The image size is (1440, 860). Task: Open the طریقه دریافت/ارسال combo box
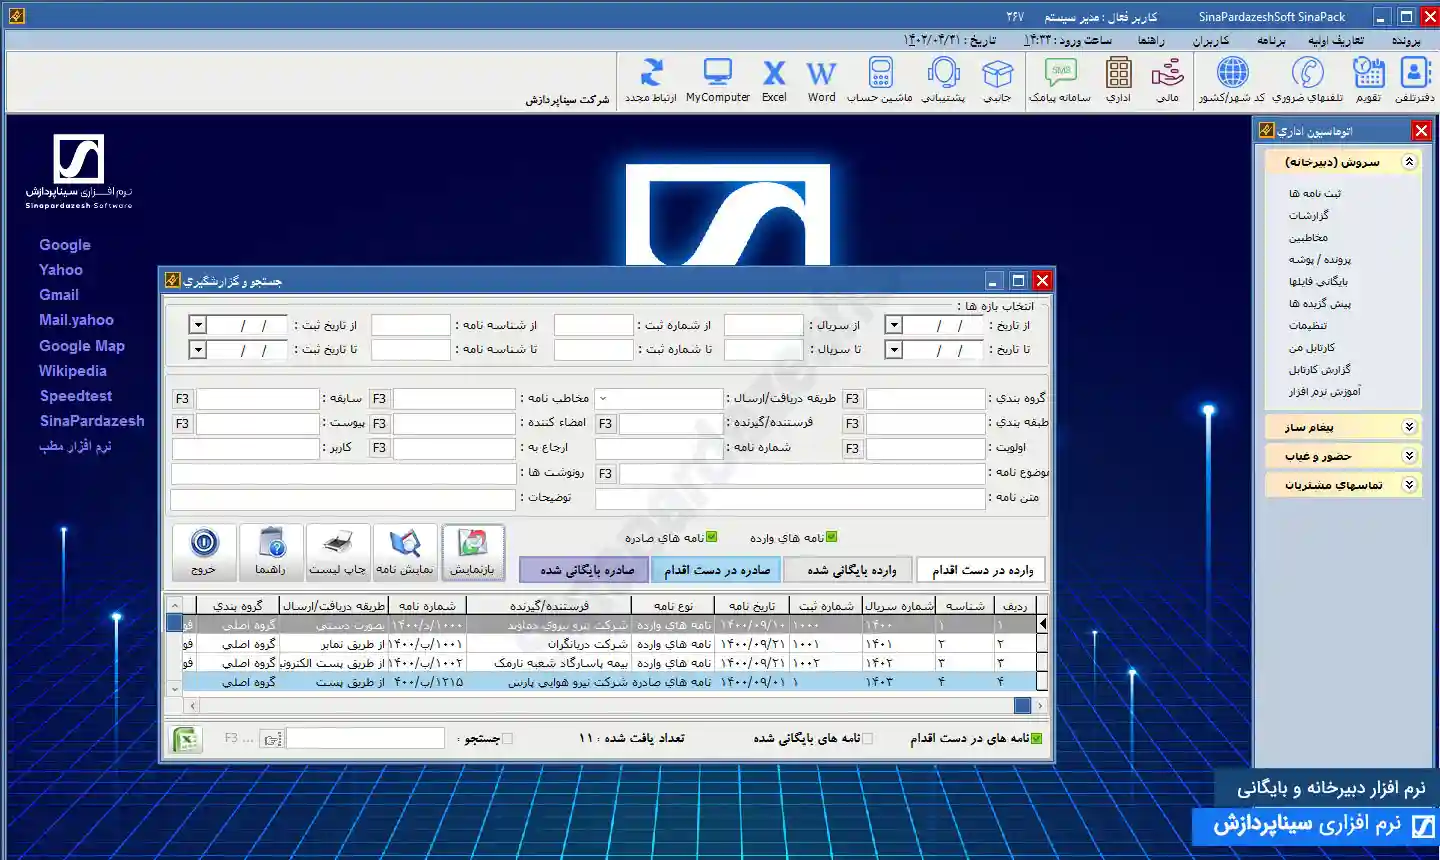pyautogui.click(x=658, y=399)
